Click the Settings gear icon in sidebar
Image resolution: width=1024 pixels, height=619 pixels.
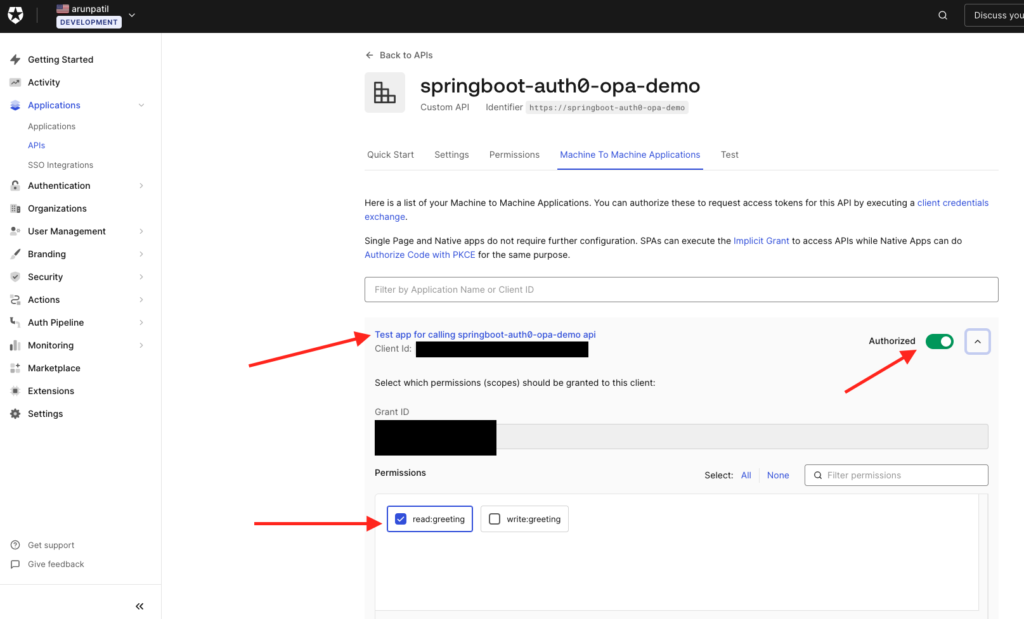[x=15, y=414]
